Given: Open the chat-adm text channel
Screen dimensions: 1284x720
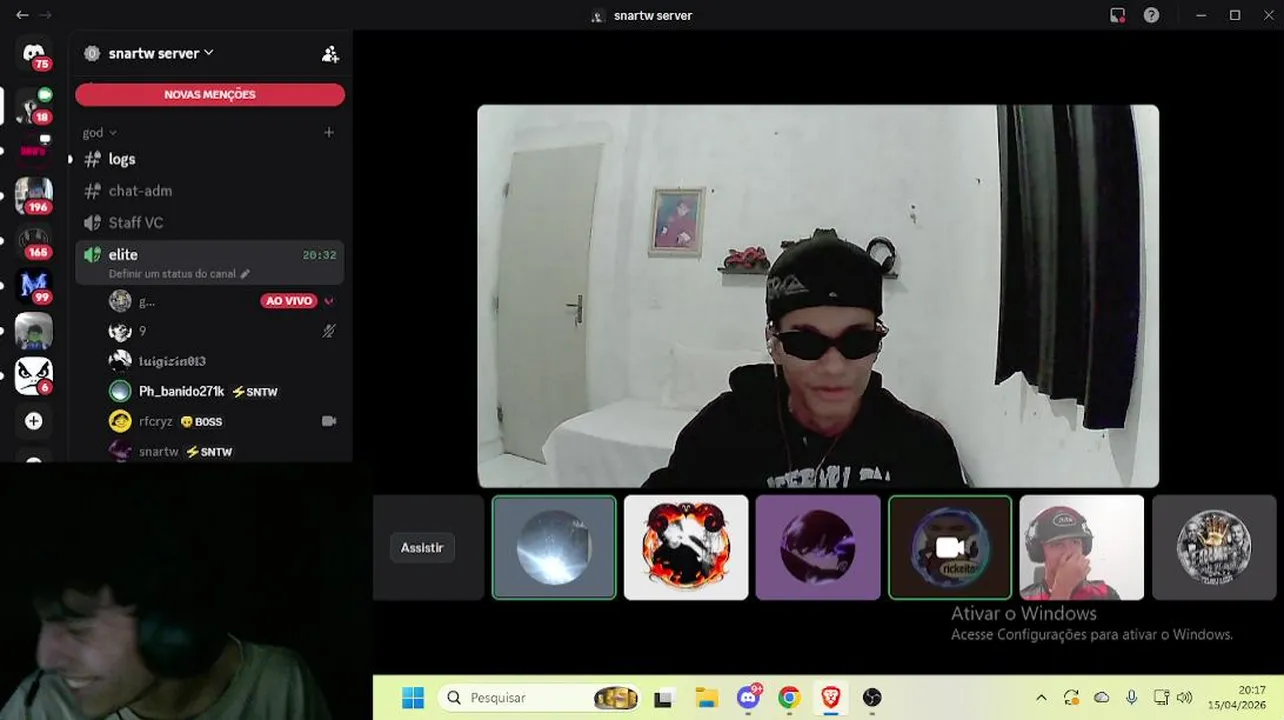Looking at the screenshot, I should [x=210, y=191].
